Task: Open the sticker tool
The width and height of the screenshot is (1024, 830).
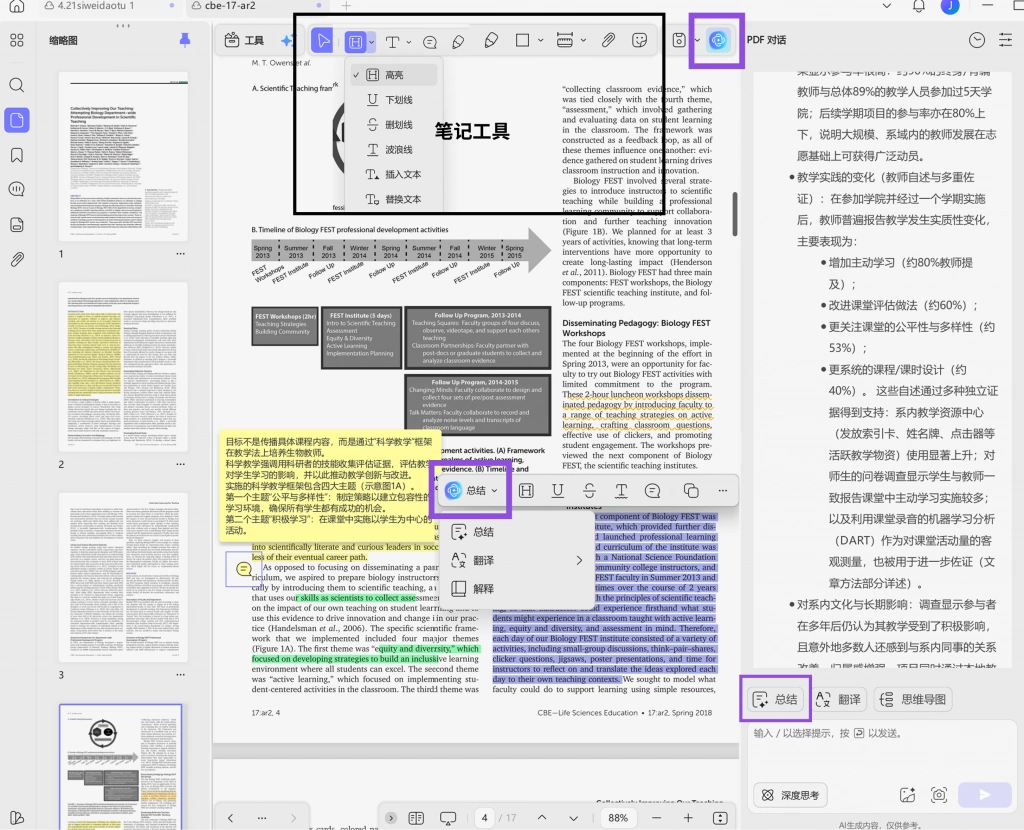Action: [639, 40]
